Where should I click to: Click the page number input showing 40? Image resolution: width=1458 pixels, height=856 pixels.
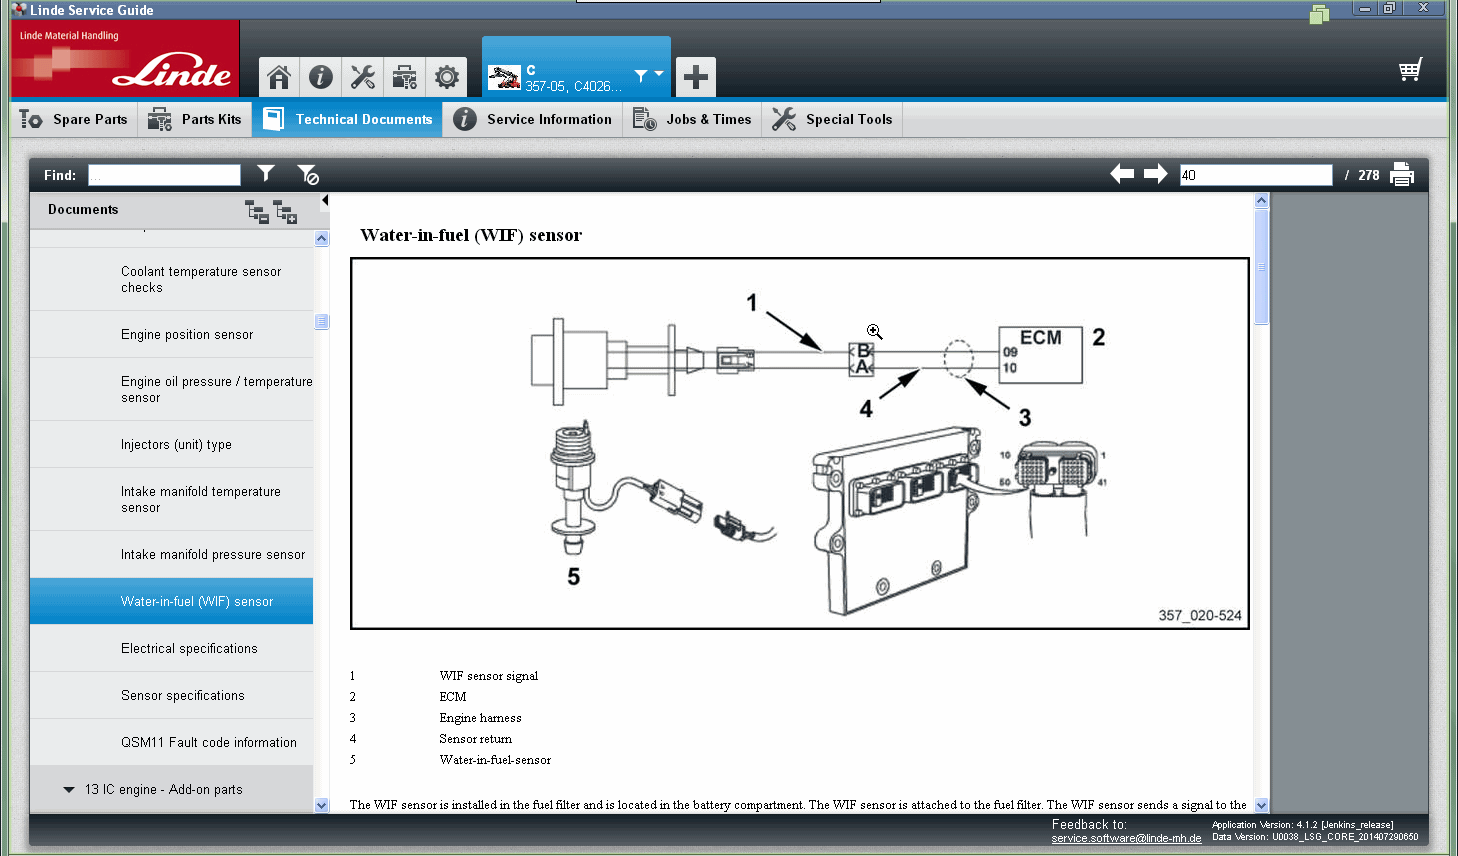pos(1256,174)
